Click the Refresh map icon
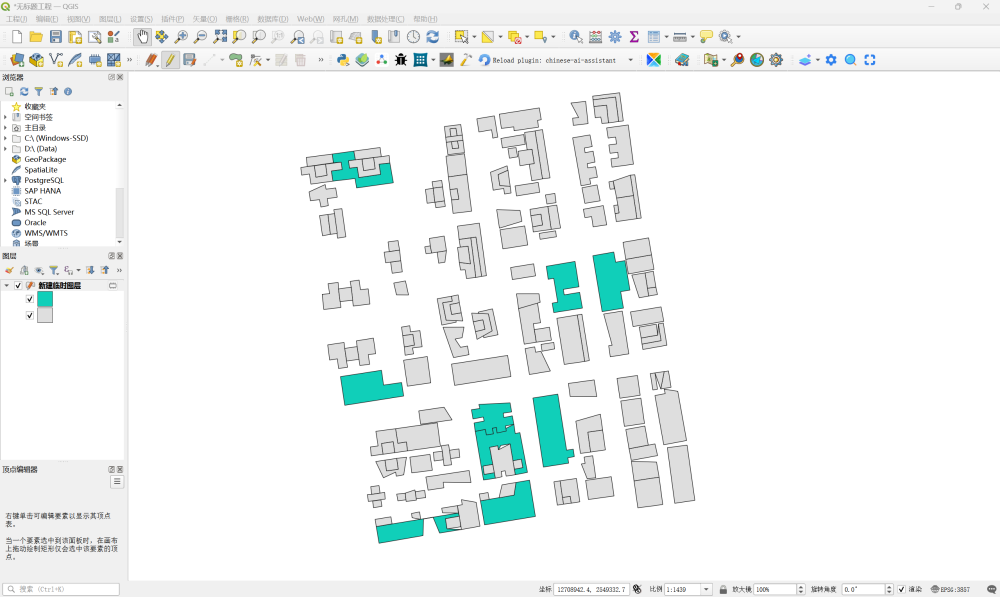This screenshot has width=1000, height=597. [x=432, y=37]
